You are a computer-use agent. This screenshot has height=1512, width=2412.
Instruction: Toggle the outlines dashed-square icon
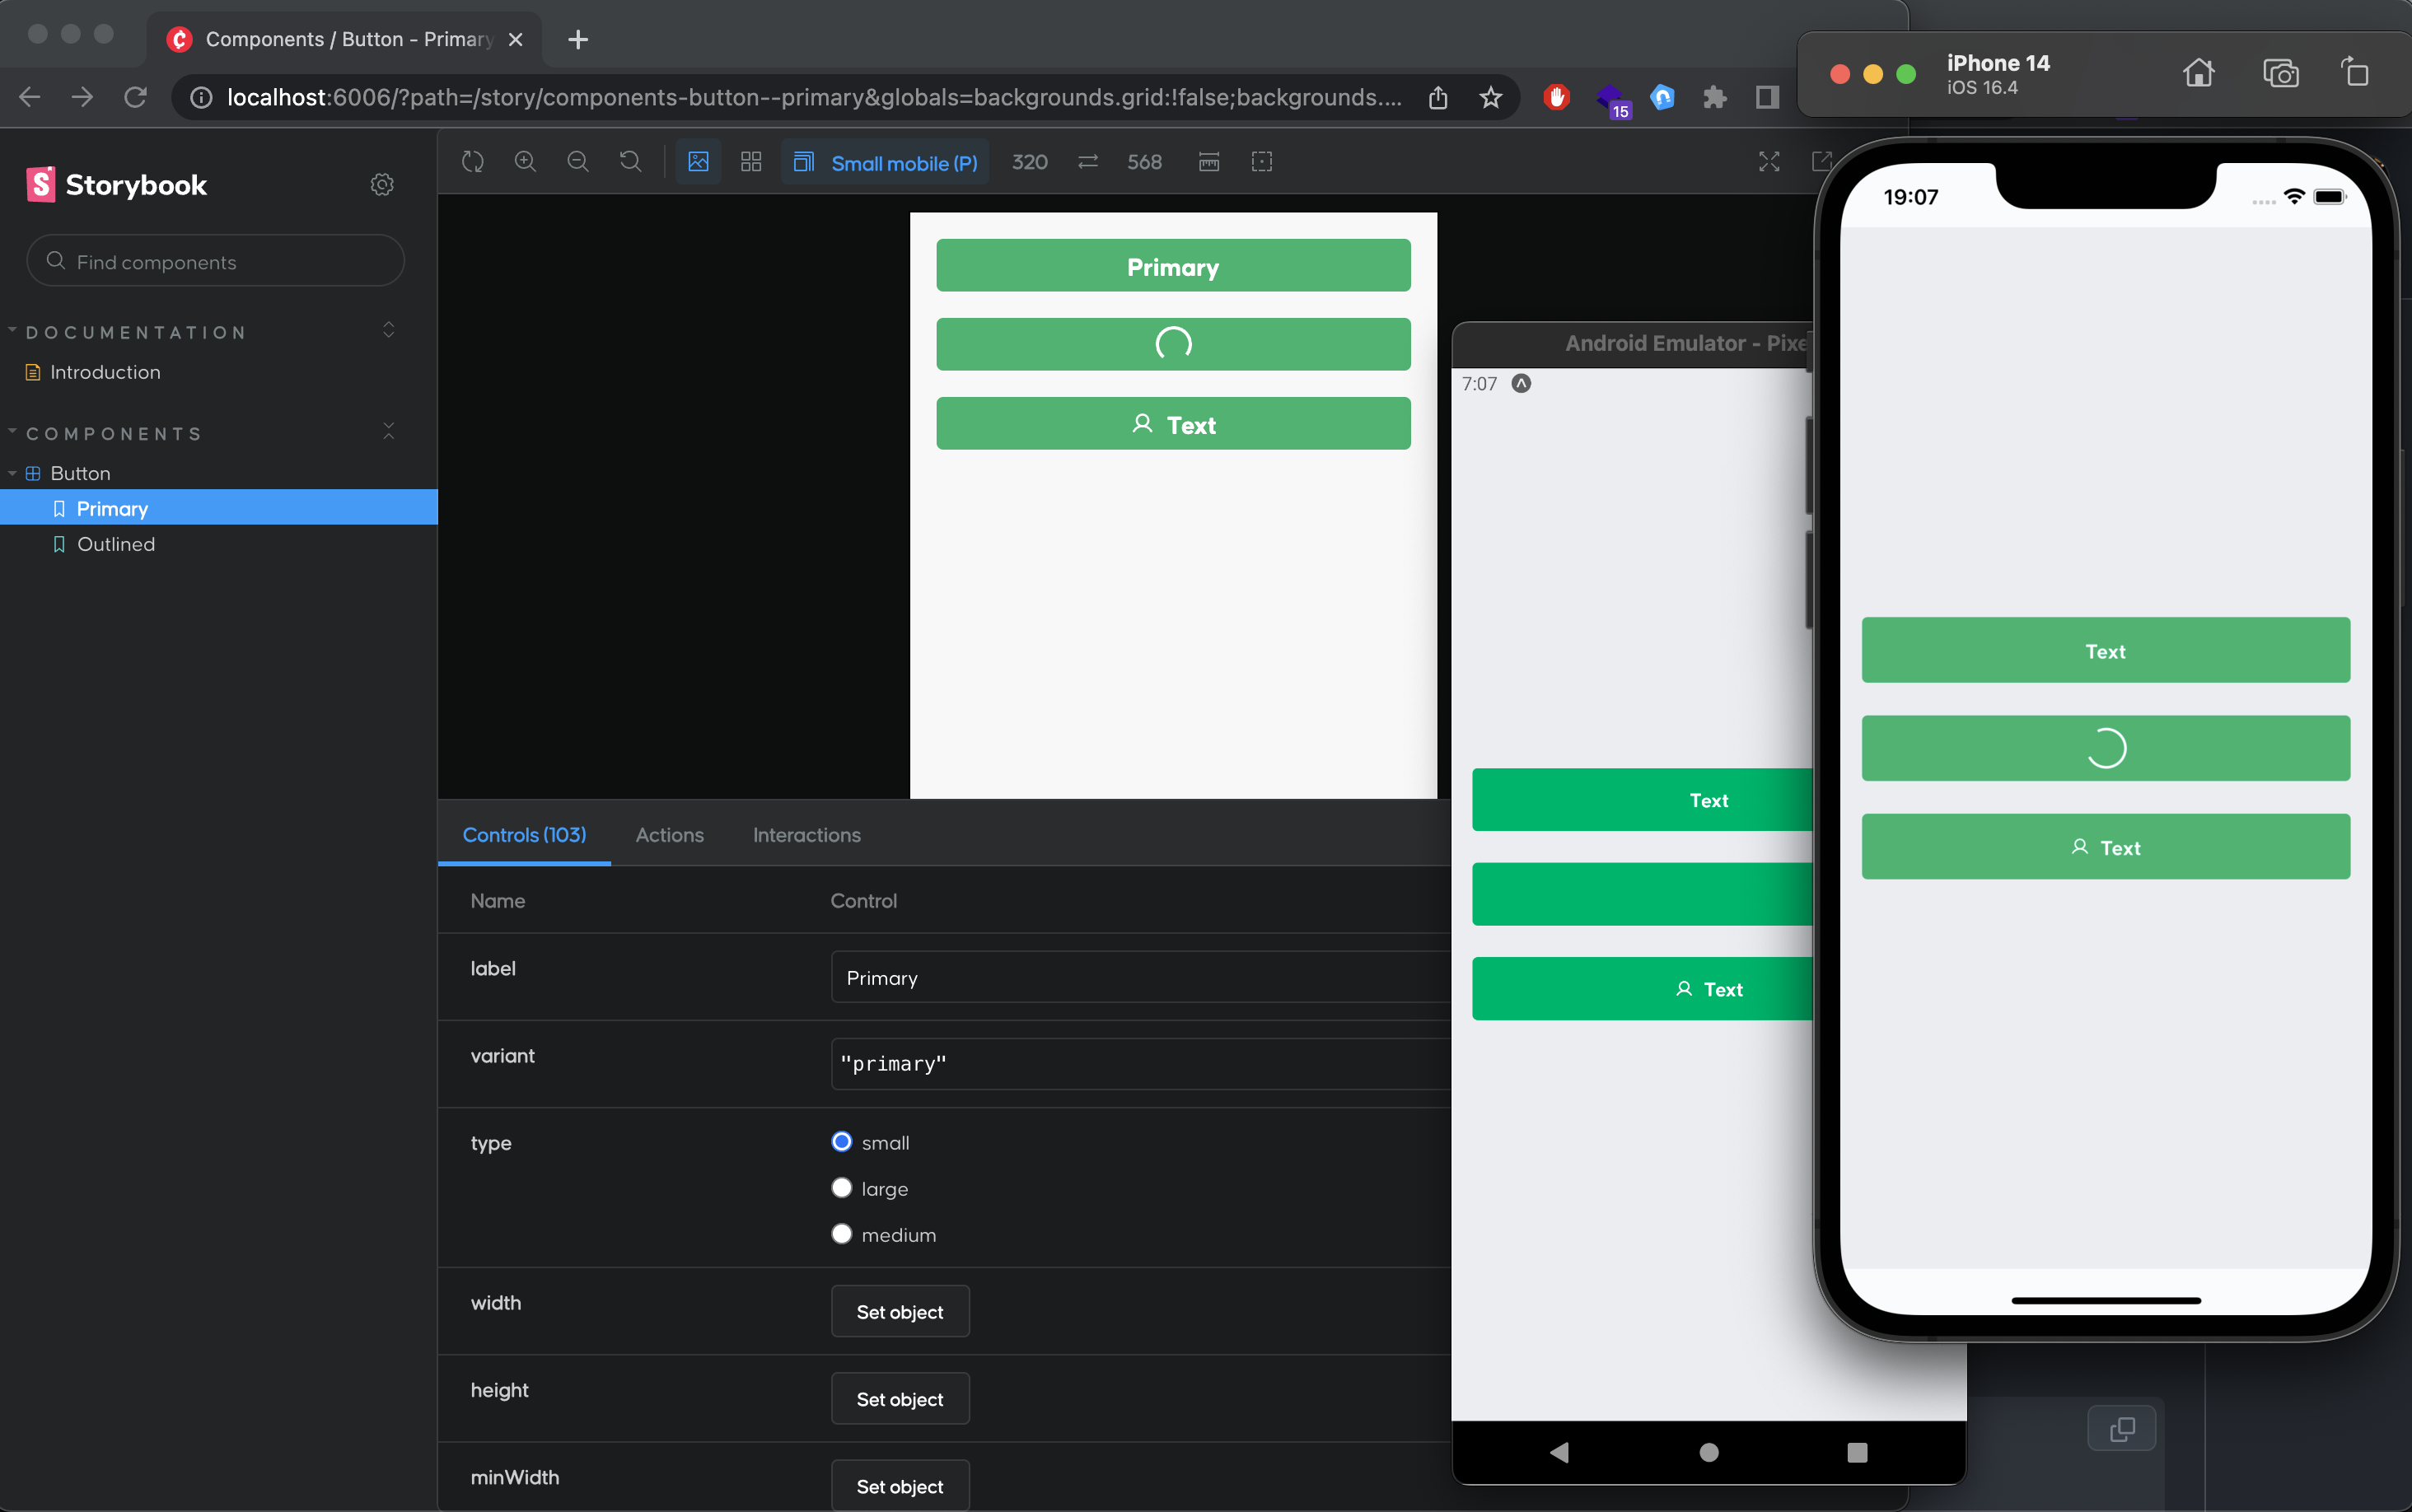(1262, 162)
